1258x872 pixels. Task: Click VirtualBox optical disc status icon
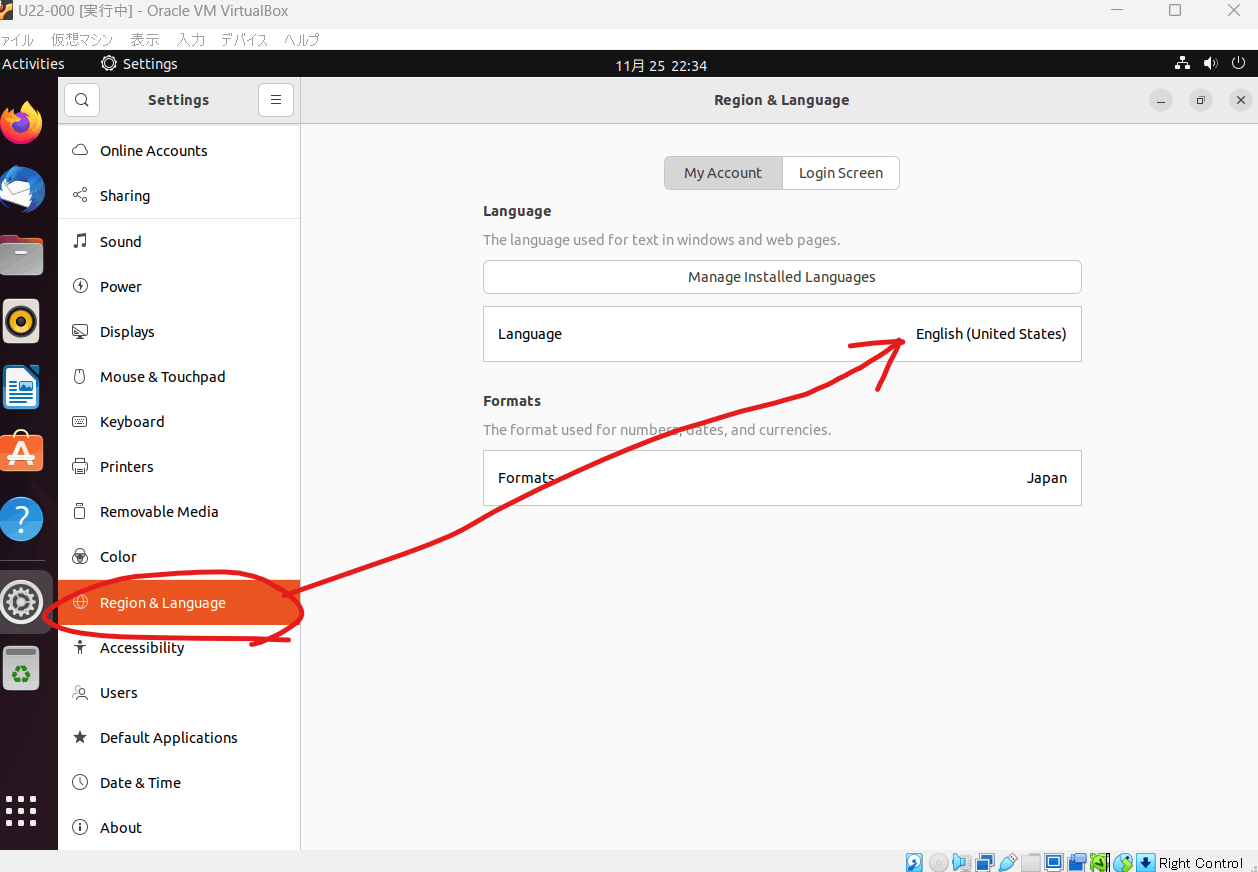(939, 862)
